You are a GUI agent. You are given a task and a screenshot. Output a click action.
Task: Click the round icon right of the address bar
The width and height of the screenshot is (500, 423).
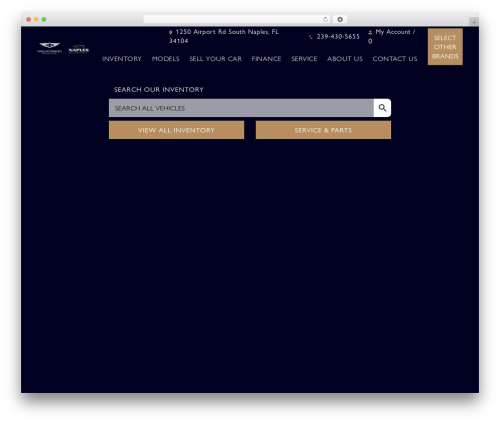pos(340,19)
